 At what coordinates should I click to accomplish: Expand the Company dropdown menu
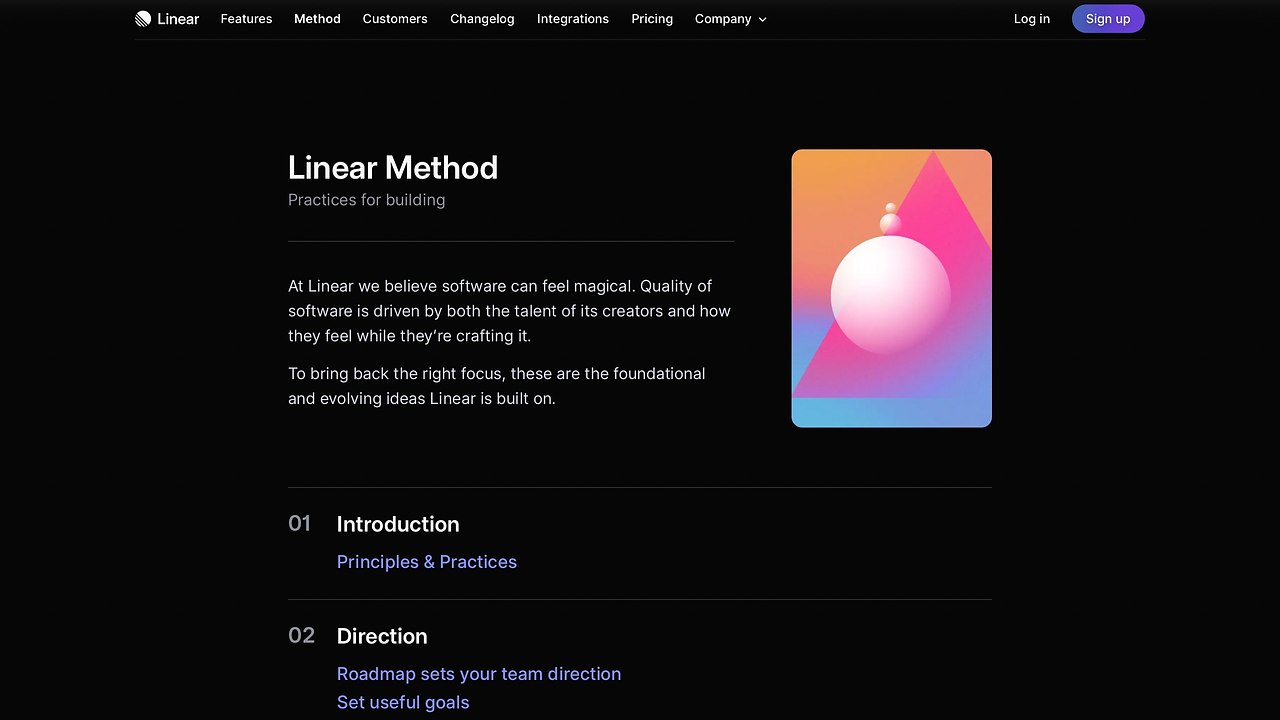[x=731, y=19]
